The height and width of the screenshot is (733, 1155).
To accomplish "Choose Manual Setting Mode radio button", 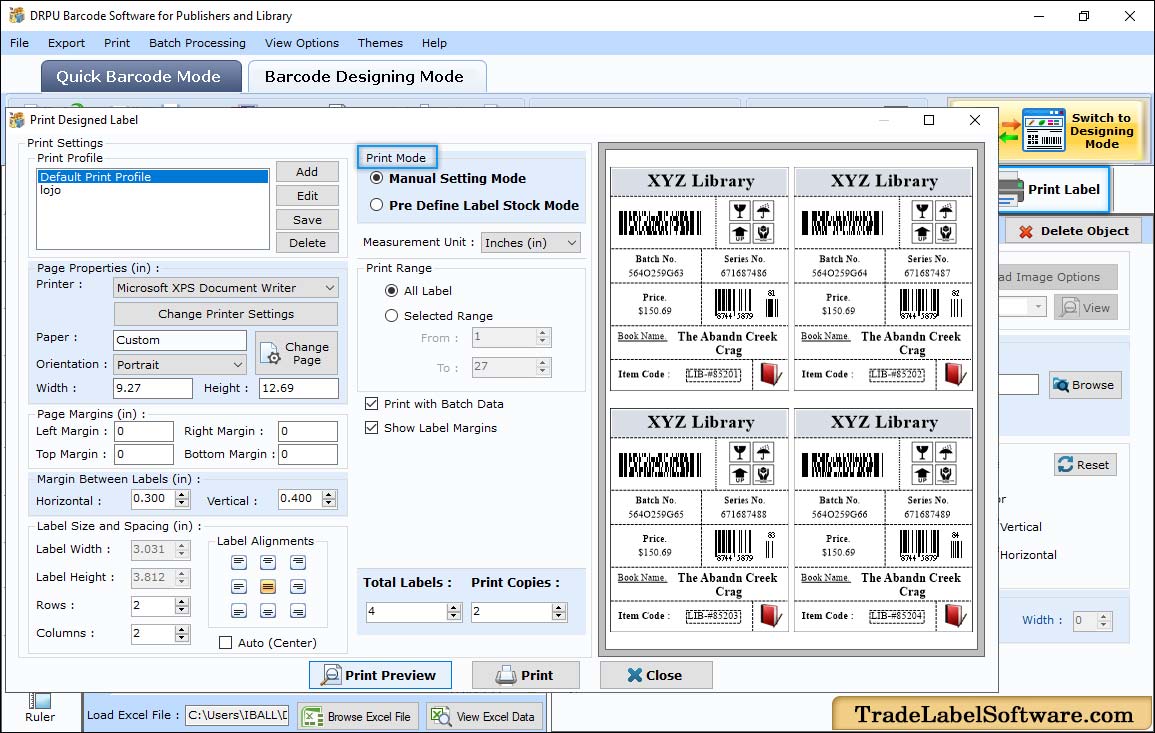I will pyautogui.click(x=376, y=178).
